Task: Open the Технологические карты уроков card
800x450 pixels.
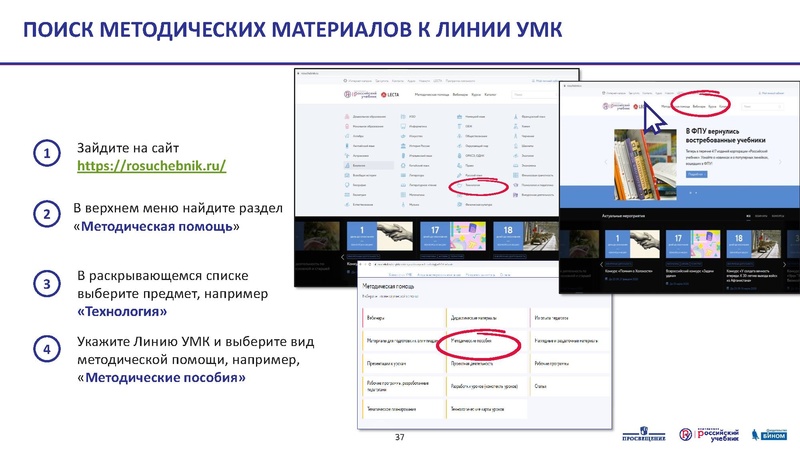Action: pos(488,409)
